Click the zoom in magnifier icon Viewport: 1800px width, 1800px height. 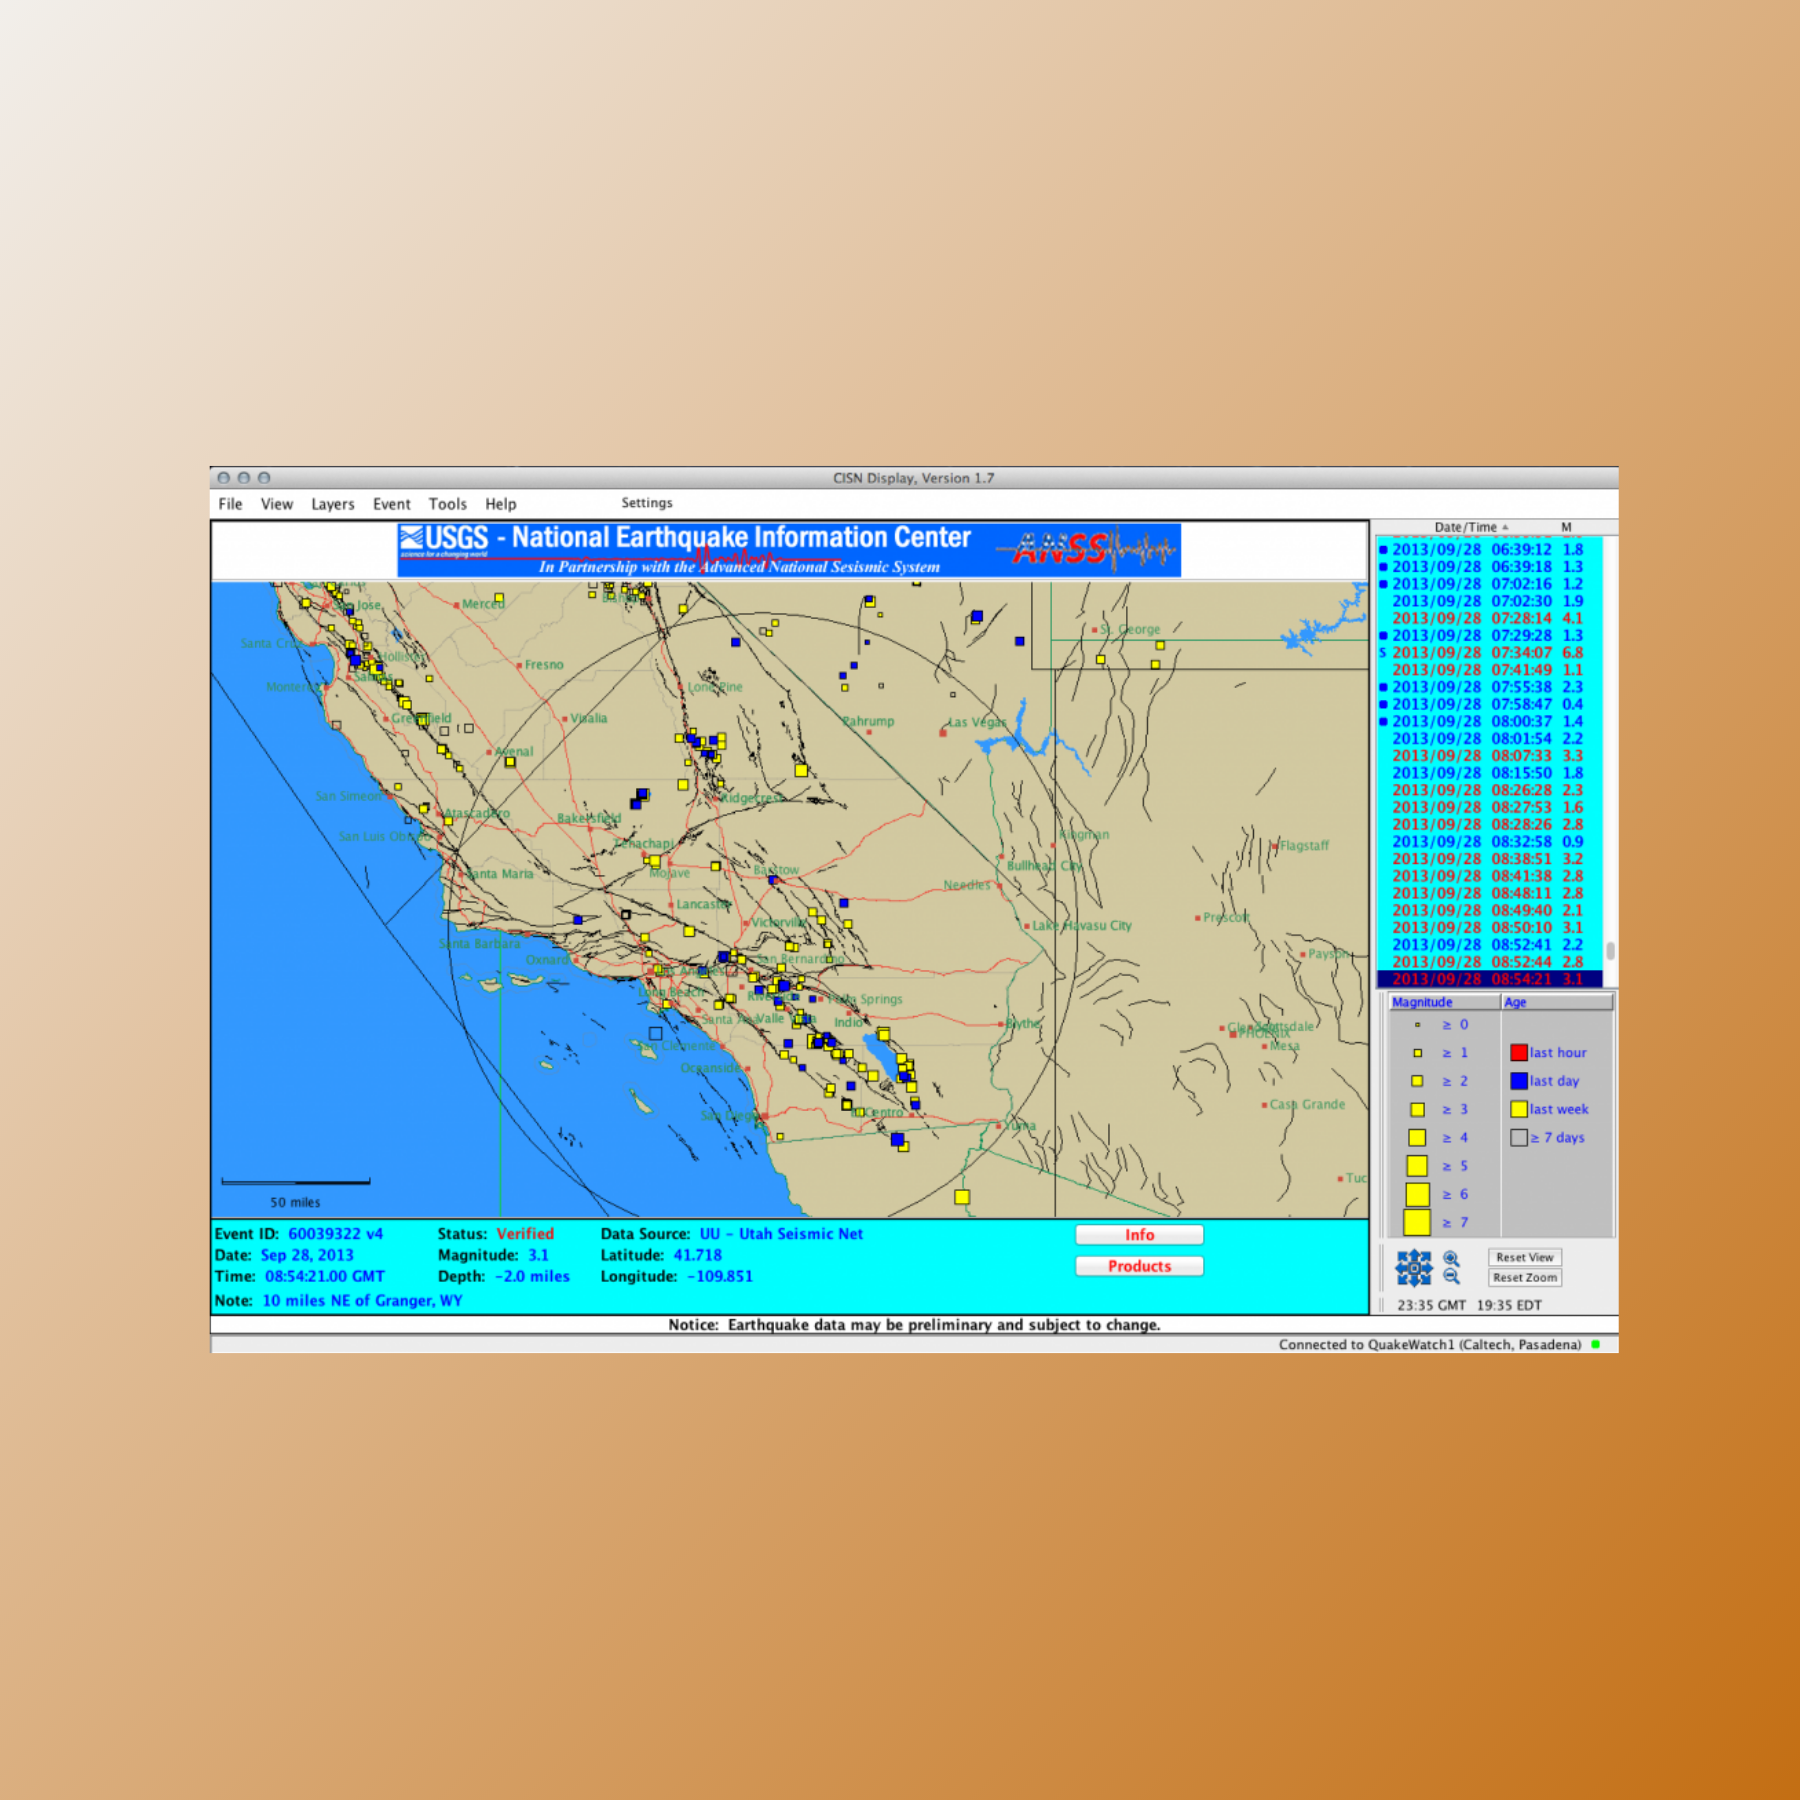(x=1451, y=1259)
